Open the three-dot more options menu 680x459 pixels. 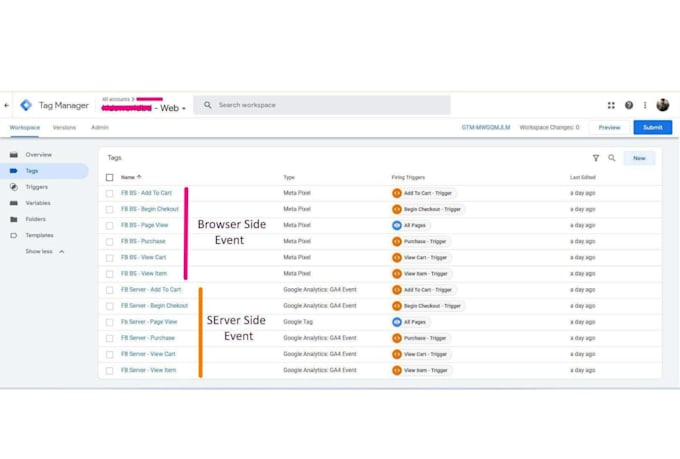pyautogui.click(x=645, y=105)
